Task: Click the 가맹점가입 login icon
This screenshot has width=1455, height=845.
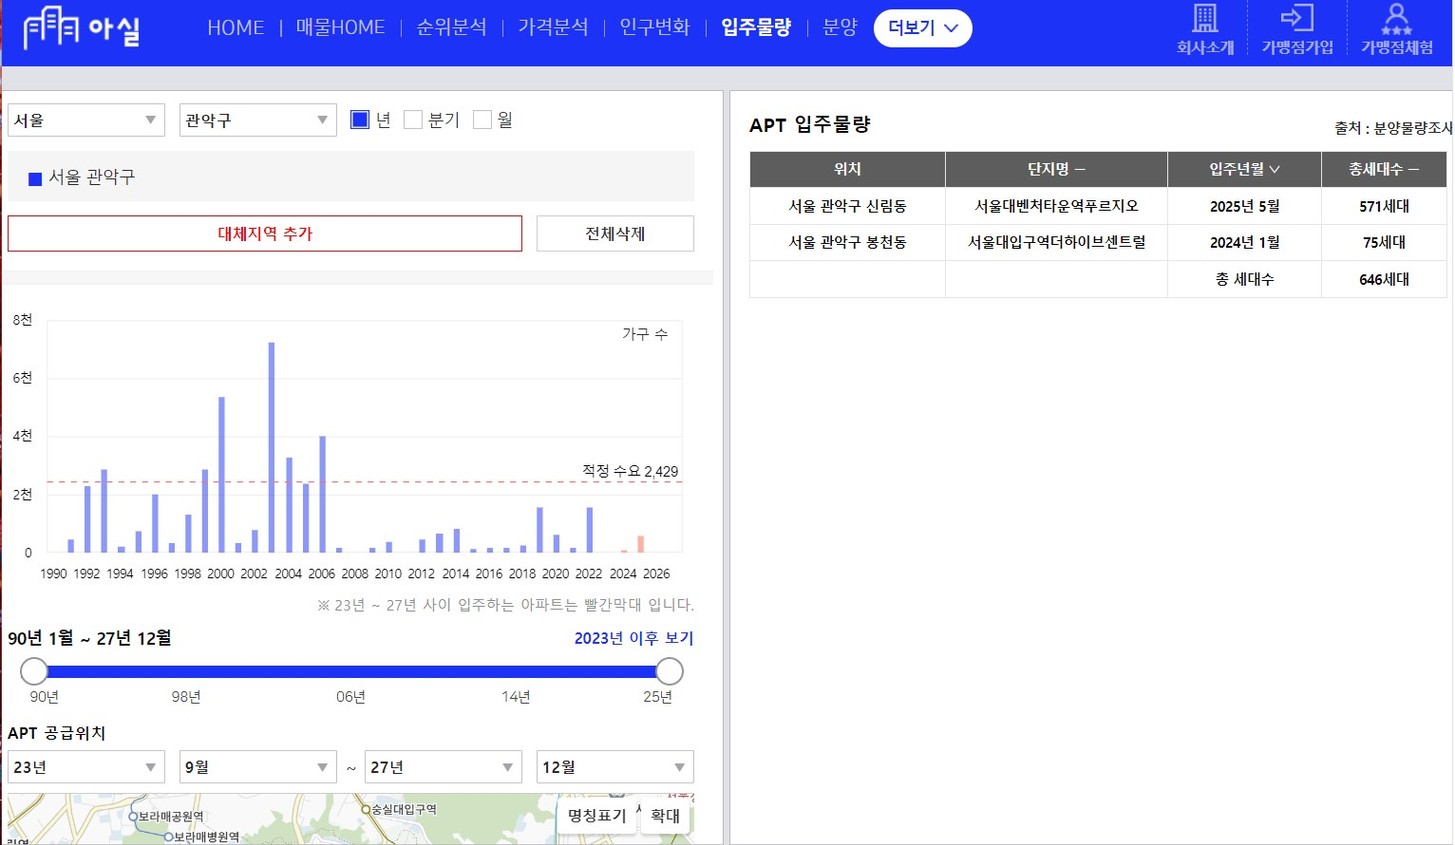Action: coord(1296,18)
